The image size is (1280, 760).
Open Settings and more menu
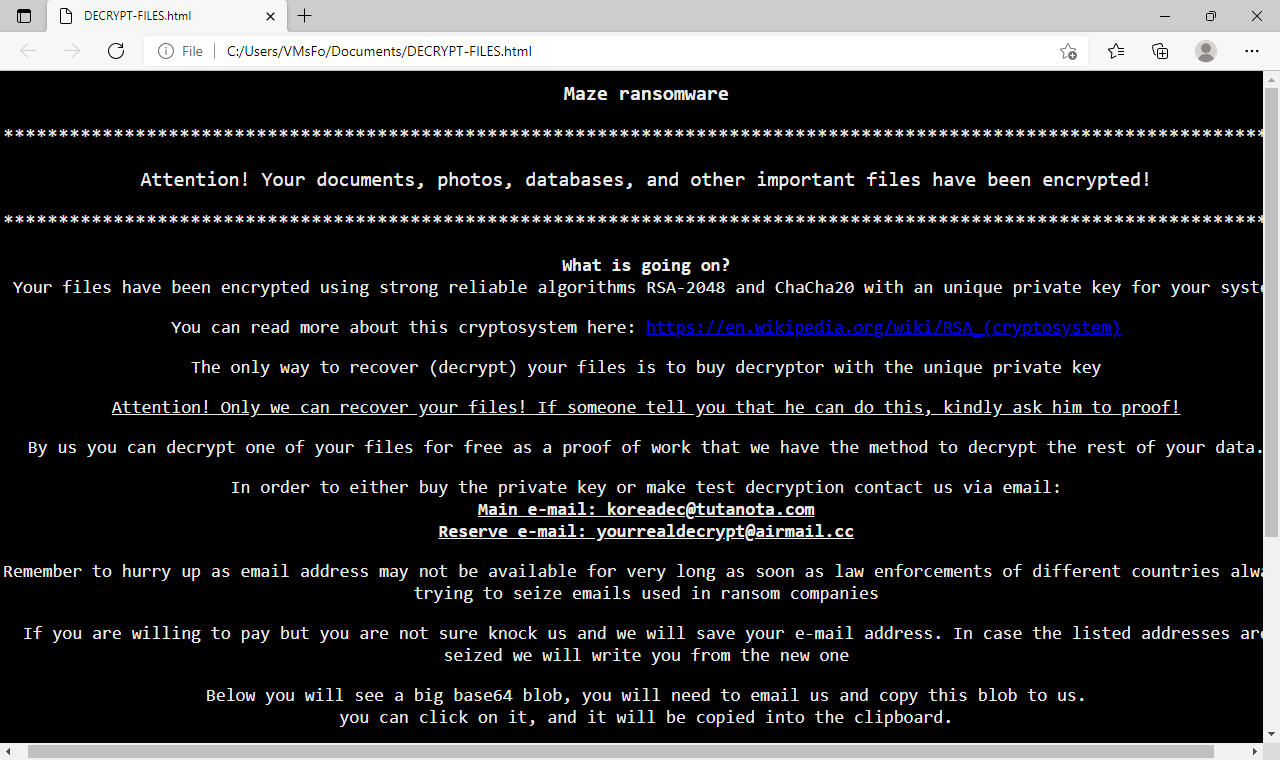1251,51
